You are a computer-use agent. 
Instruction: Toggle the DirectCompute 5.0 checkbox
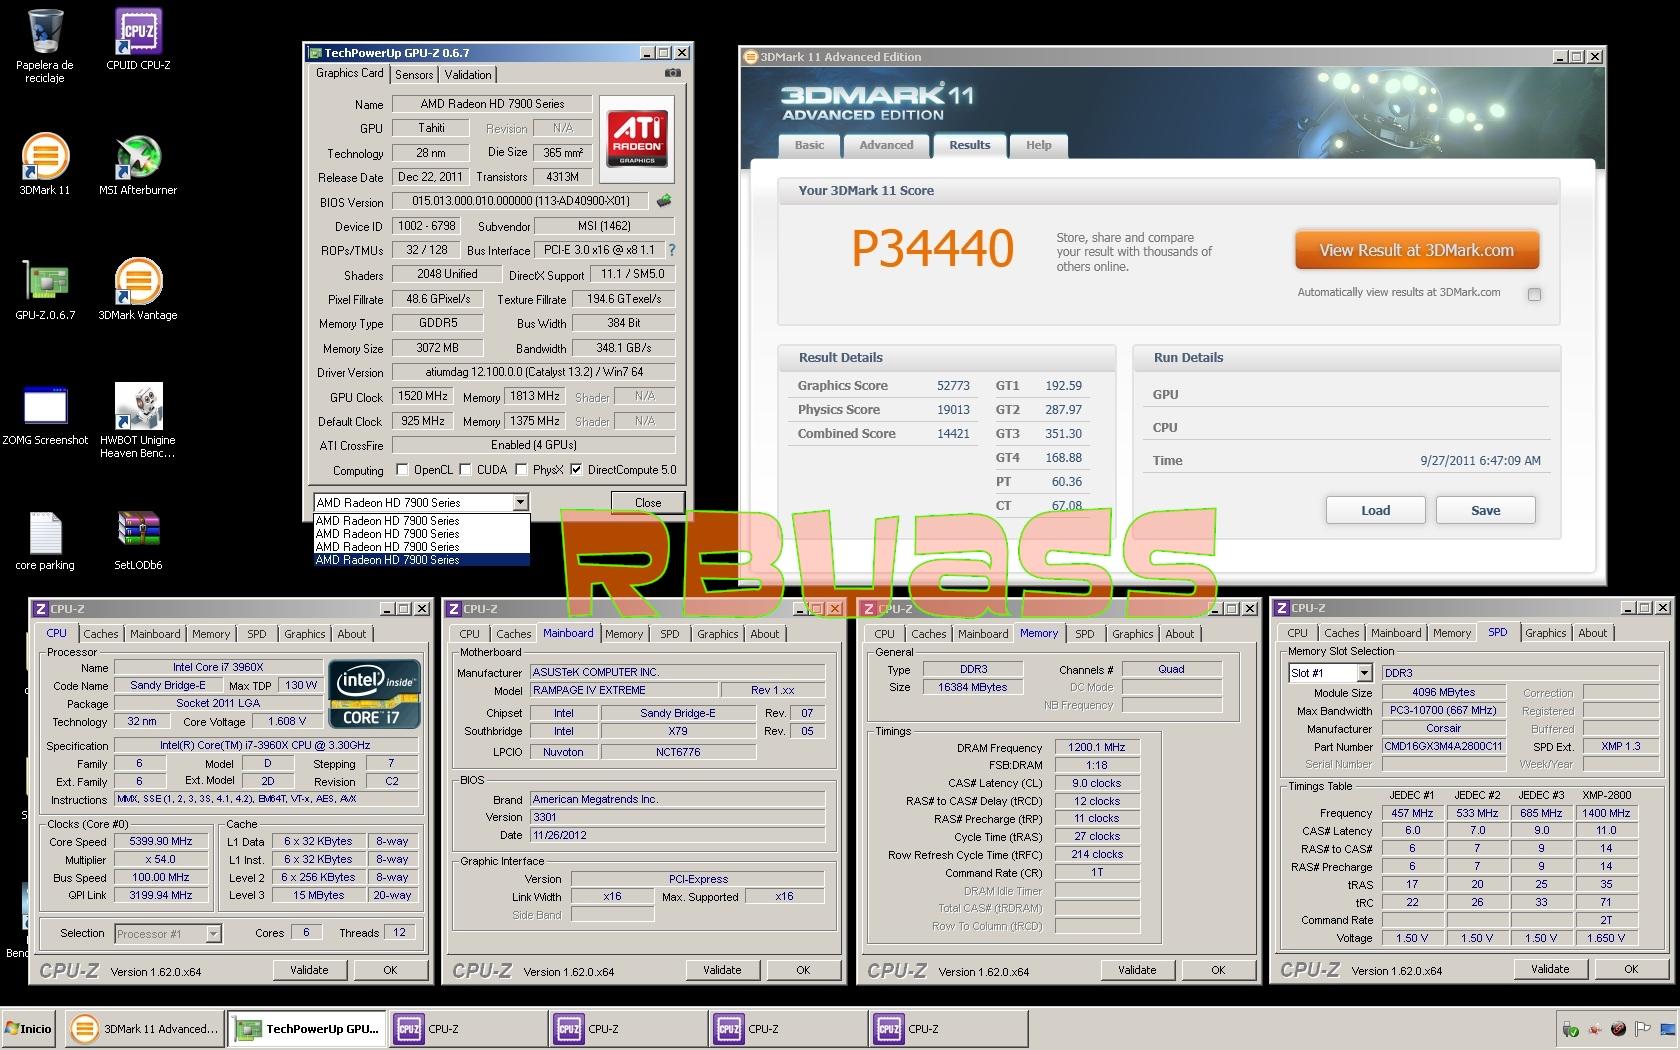(x=576, y=469)
